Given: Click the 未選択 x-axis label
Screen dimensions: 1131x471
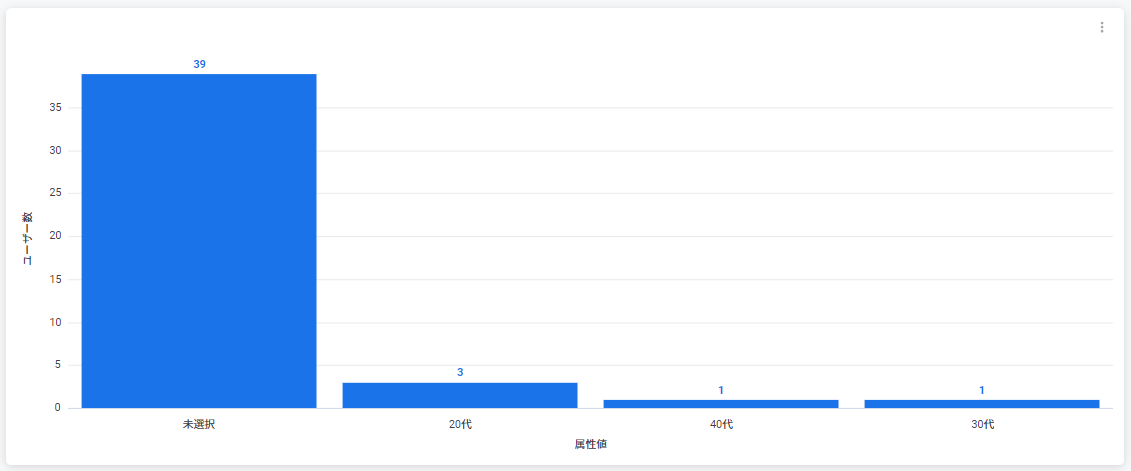Looking at the screenshot, I should pyautogui.click(x=199, y=424).
